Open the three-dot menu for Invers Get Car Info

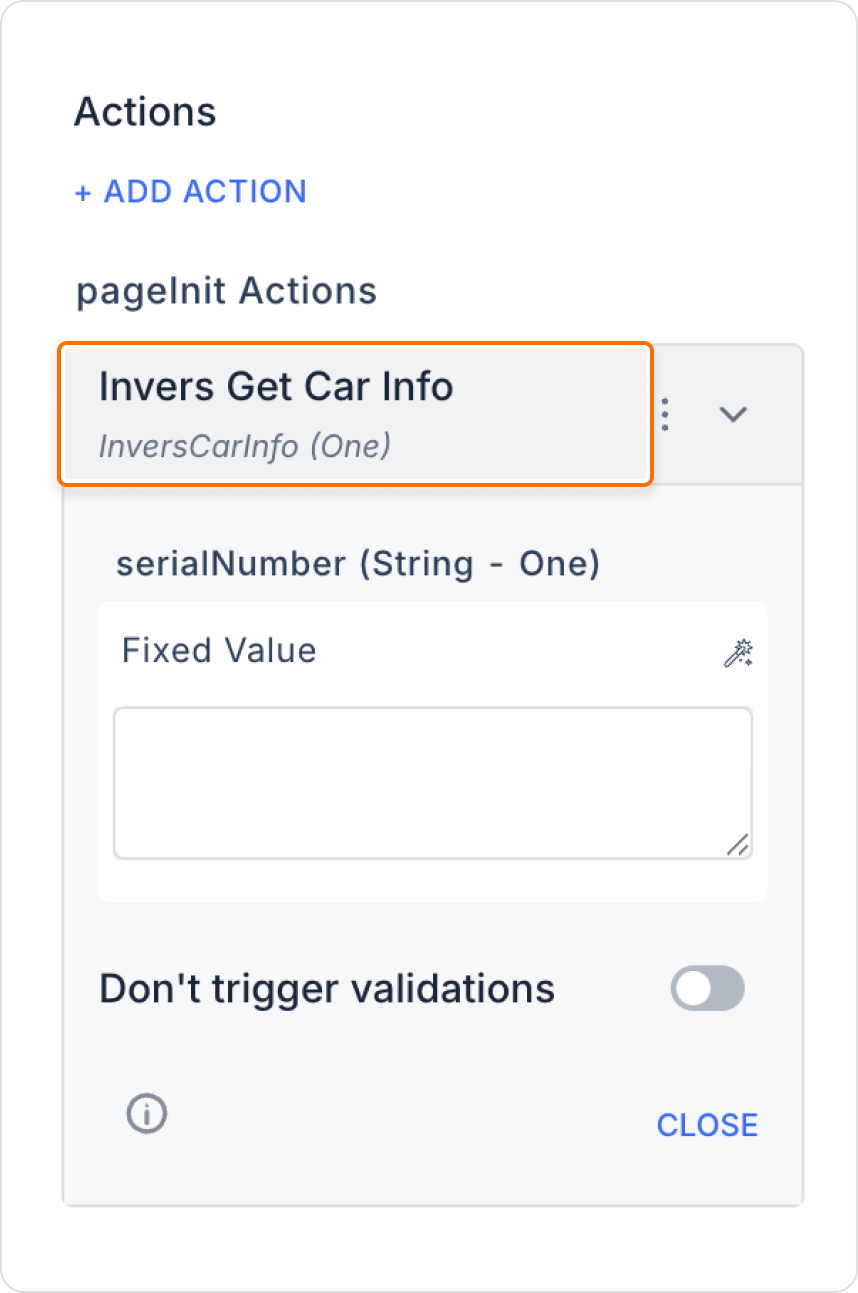pyautogui.click(x=665, y=414)
